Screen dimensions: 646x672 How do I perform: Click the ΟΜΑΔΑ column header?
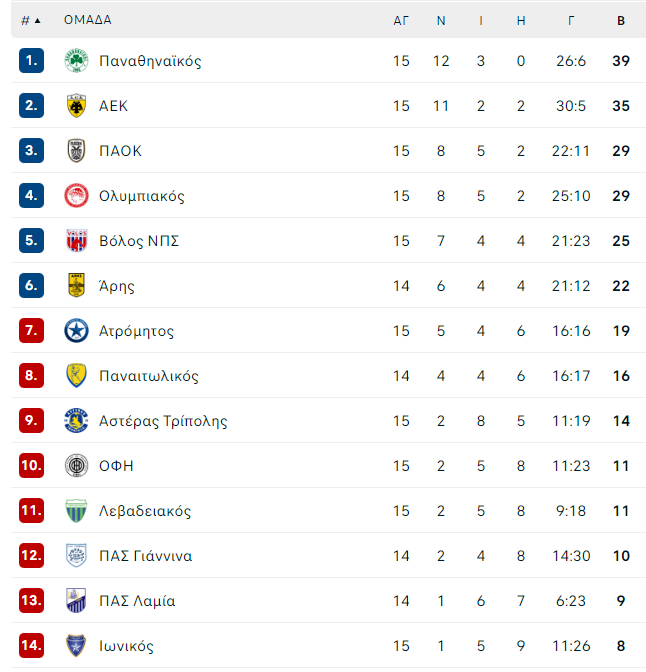coord(87,20)
